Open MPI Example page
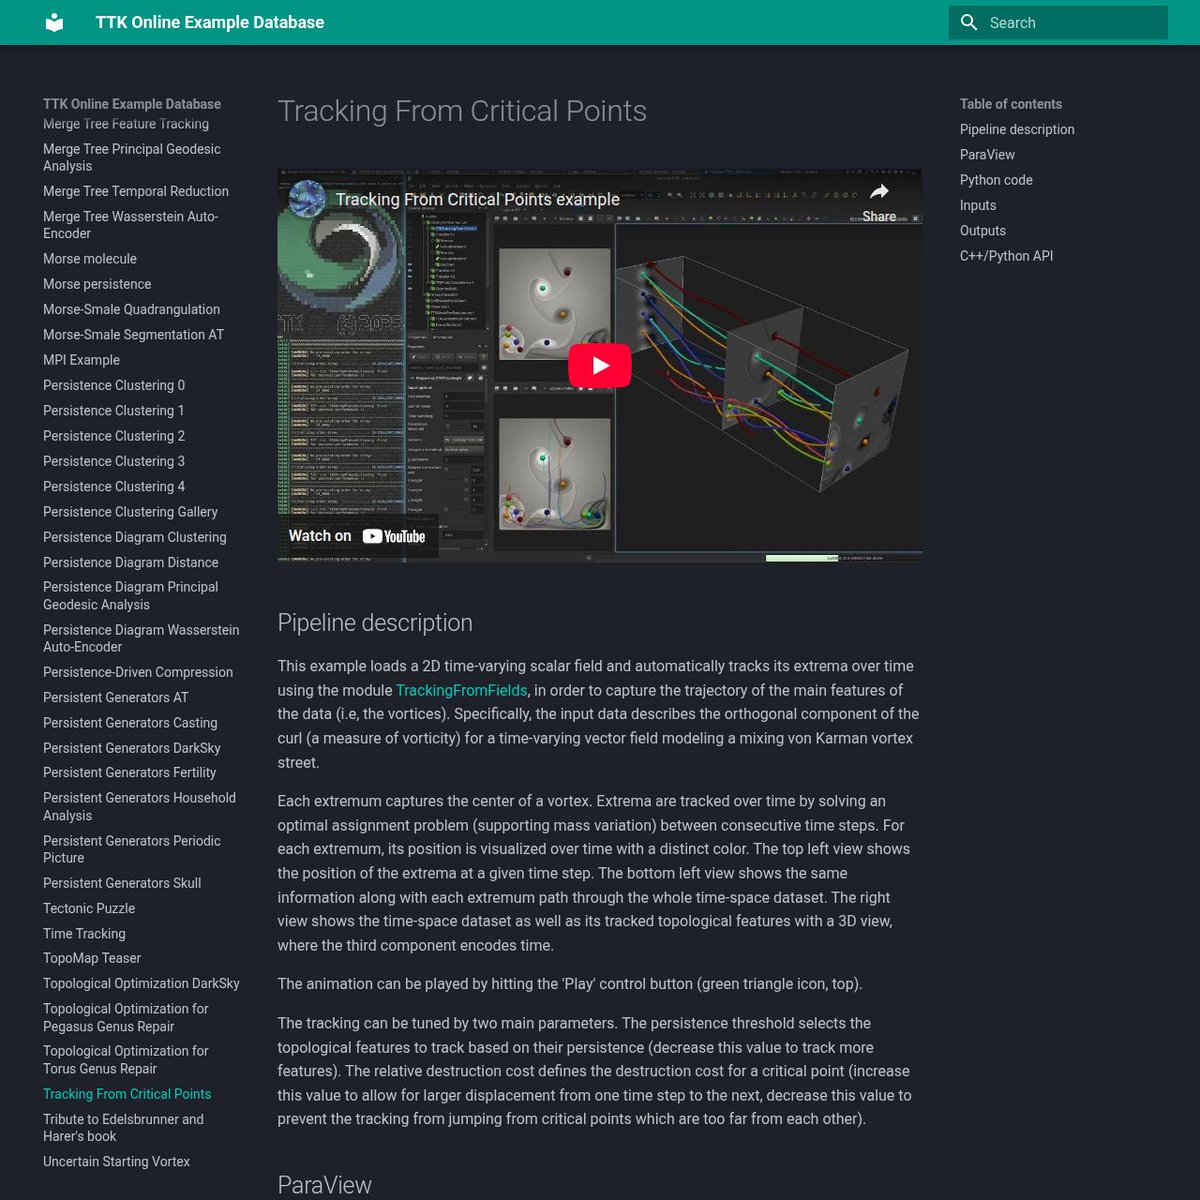 (81, 360)
